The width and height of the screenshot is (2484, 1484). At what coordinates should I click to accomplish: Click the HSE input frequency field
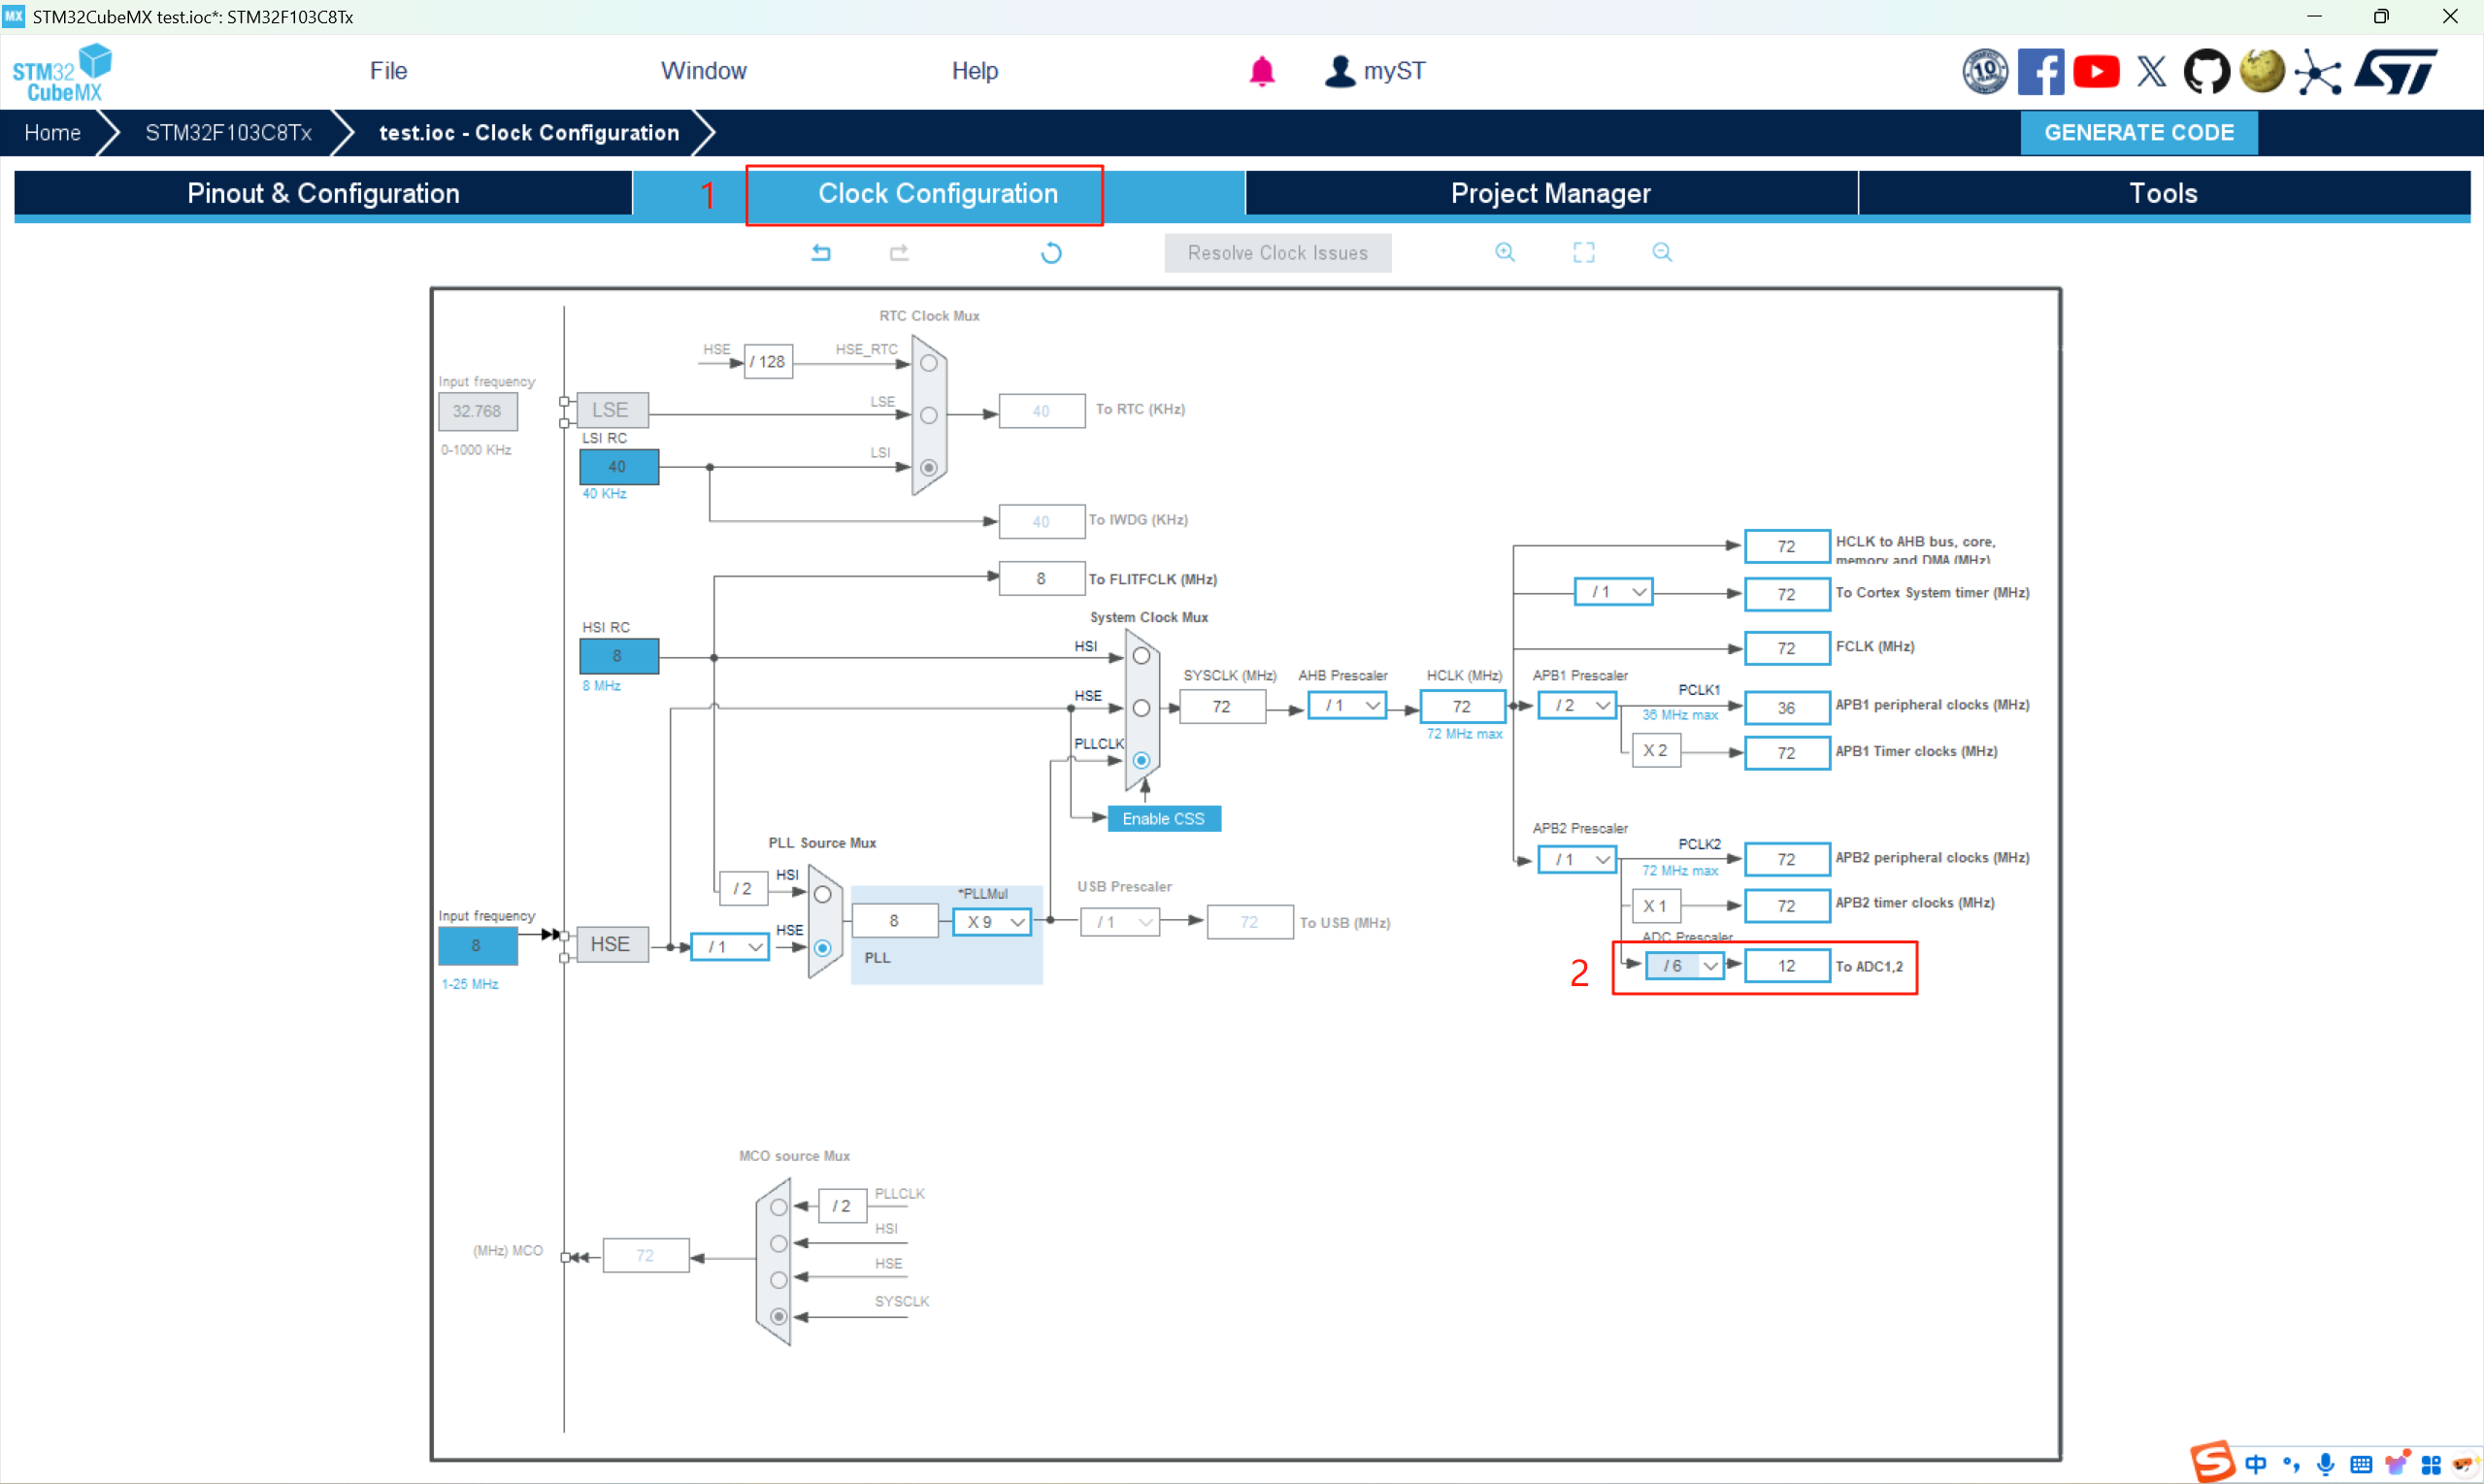(x=477, y=945)
